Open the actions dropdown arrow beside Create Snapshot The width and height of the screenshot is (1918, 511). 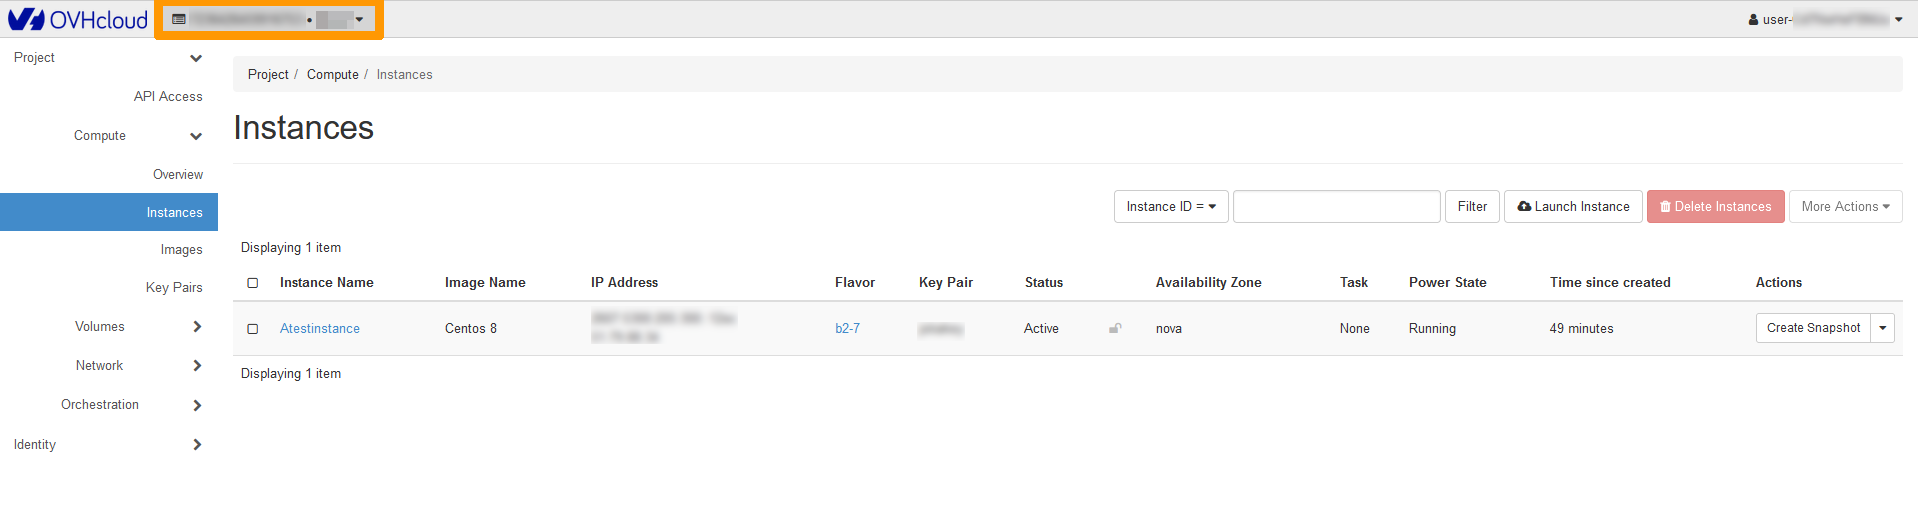point(1883,328)
